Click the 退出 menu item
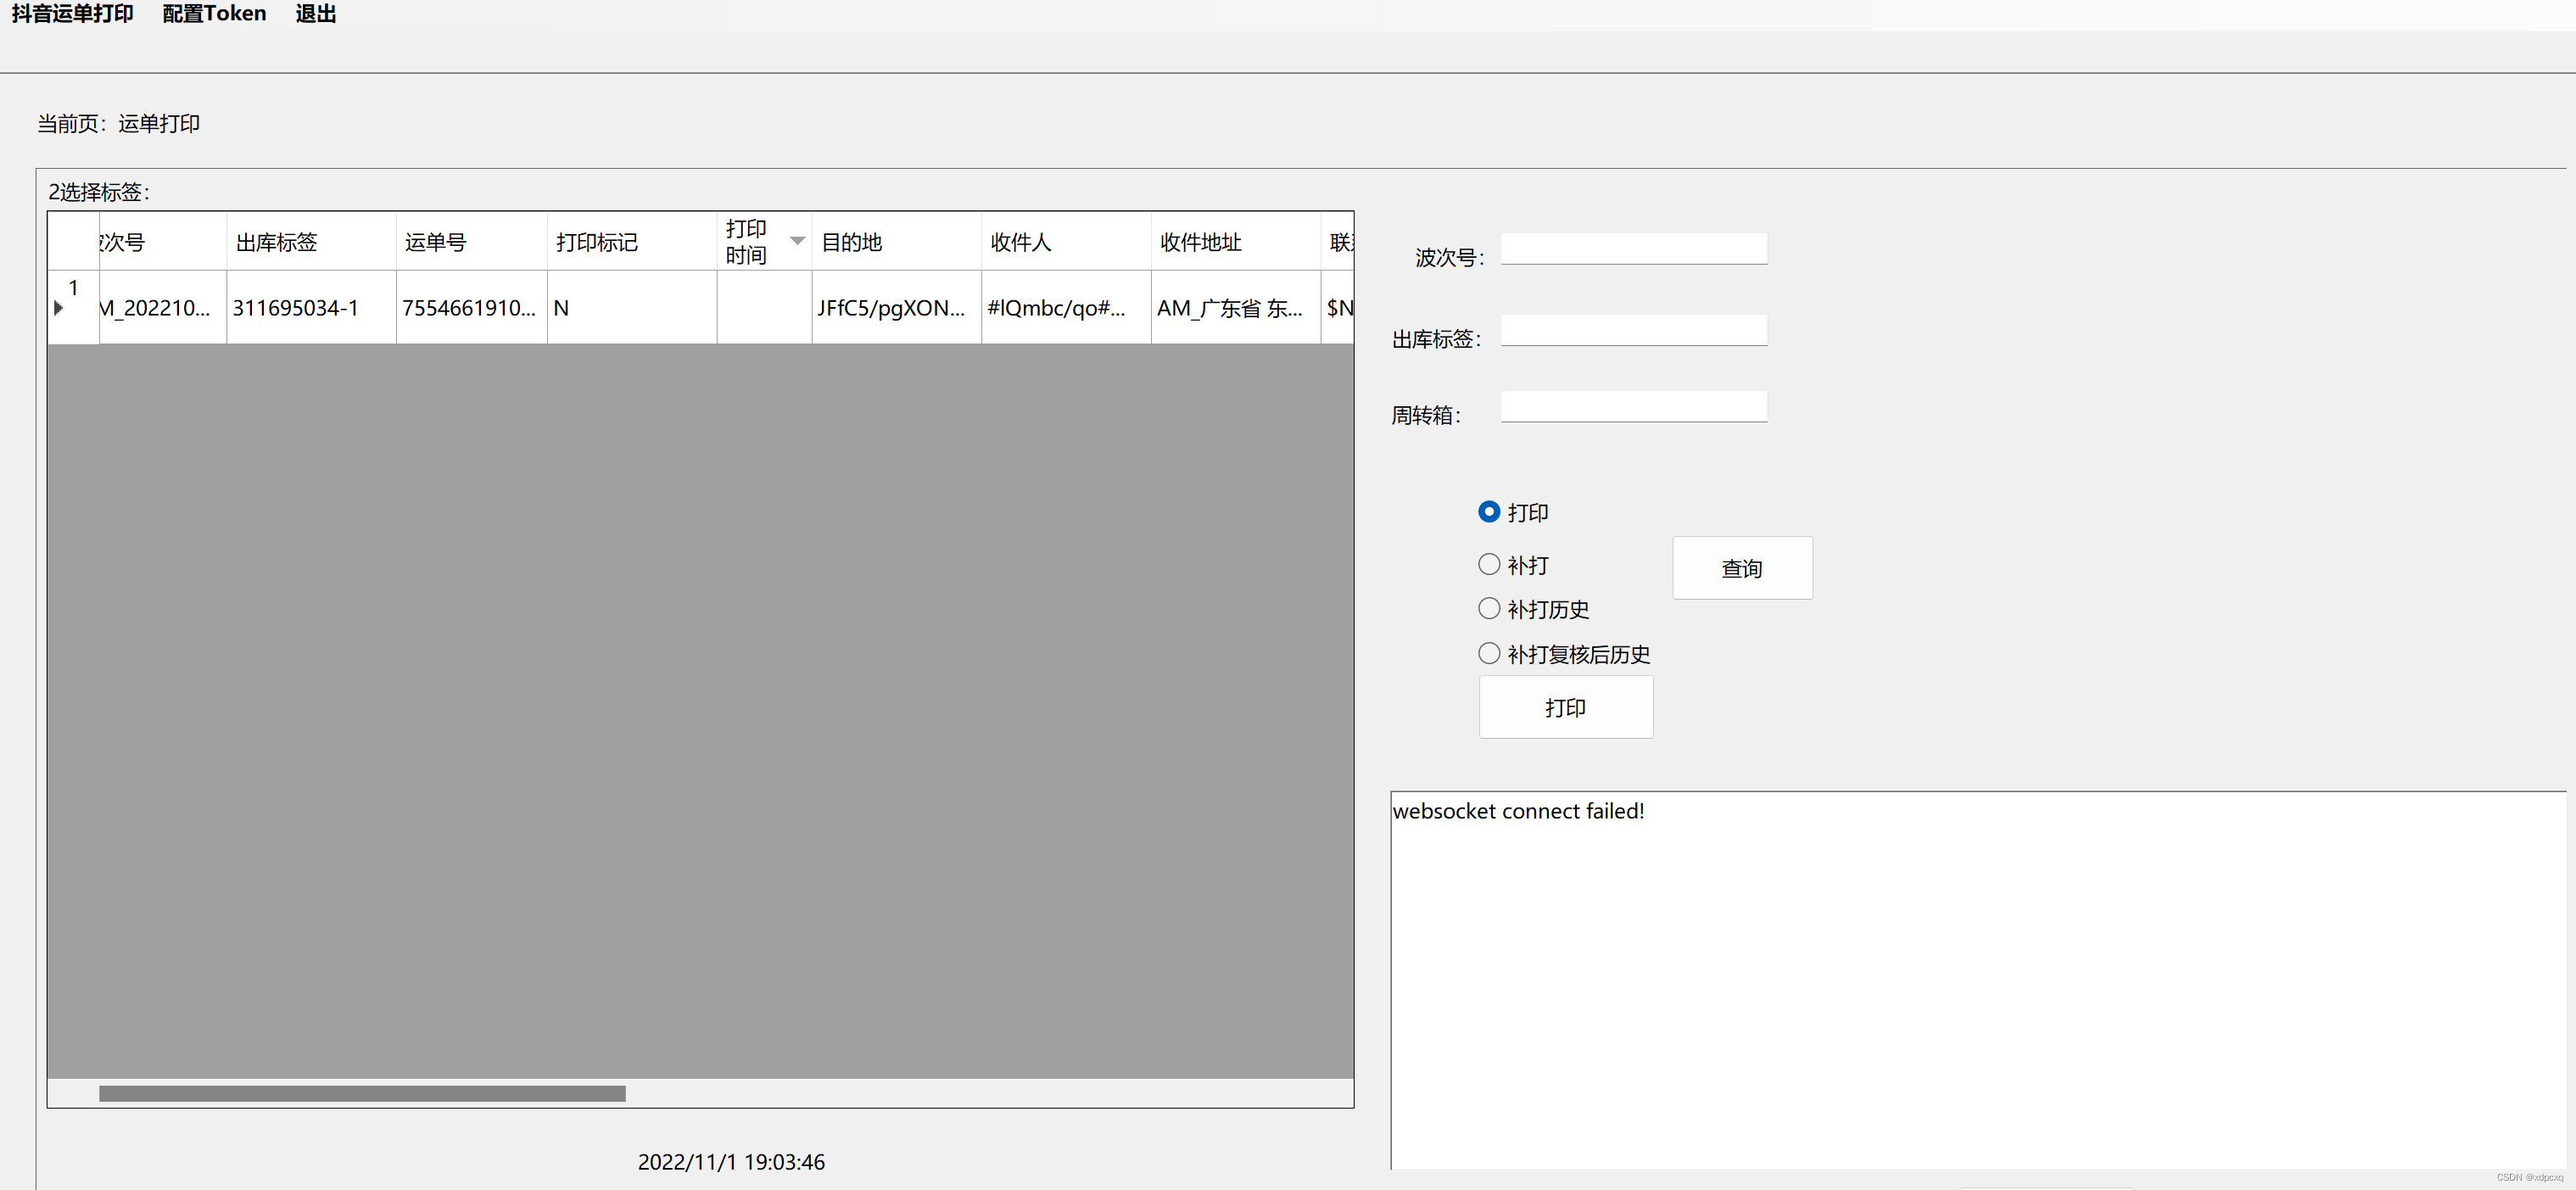The height and width of the screenshot is (1190, 2576). tap(315, 14)
